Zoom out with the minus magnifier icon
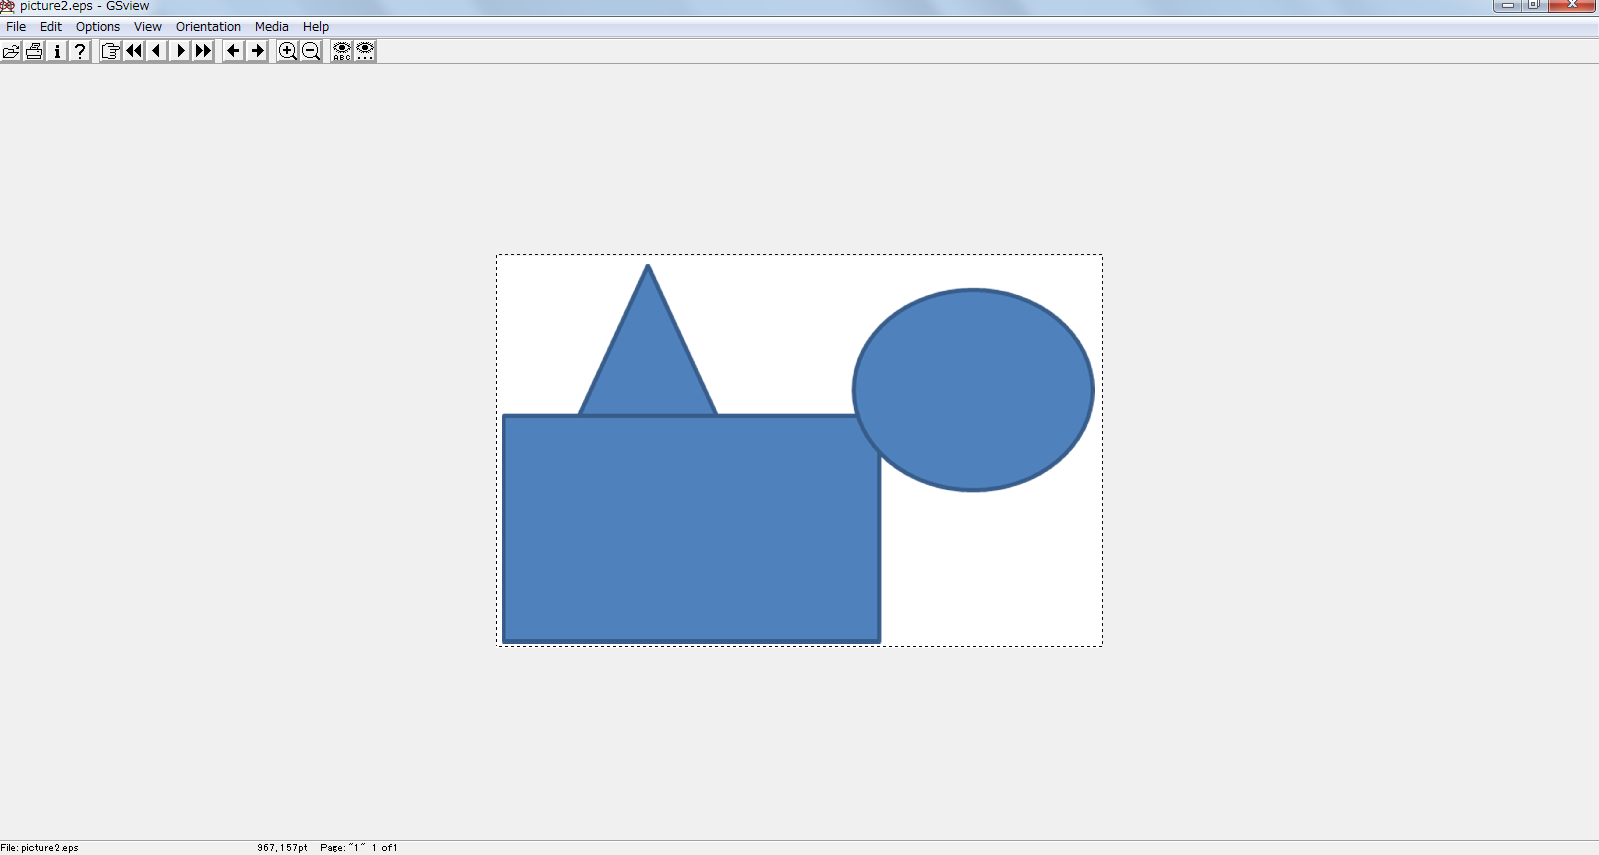 [311, 51]
